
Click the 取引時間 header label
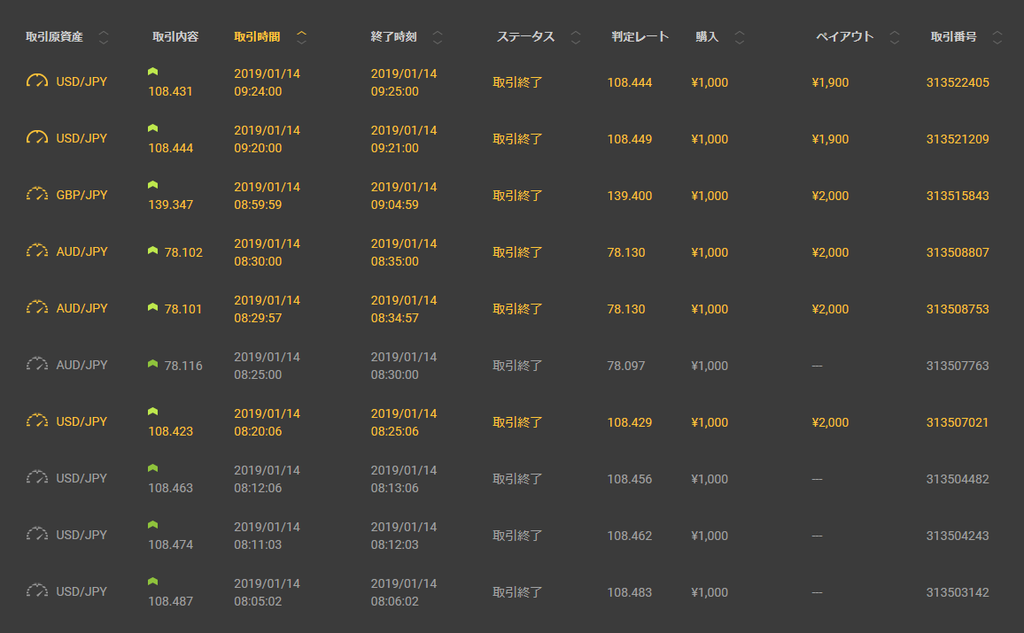pyautogui.click(x=257, y=37)
